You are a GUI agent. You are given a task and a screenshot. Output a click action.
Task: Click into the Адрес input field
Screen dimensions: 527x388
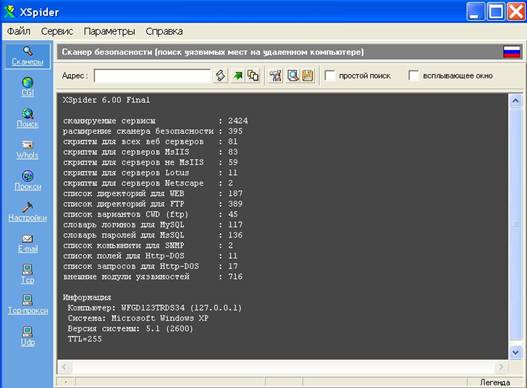pyautogui.click(x=152, y=76)
